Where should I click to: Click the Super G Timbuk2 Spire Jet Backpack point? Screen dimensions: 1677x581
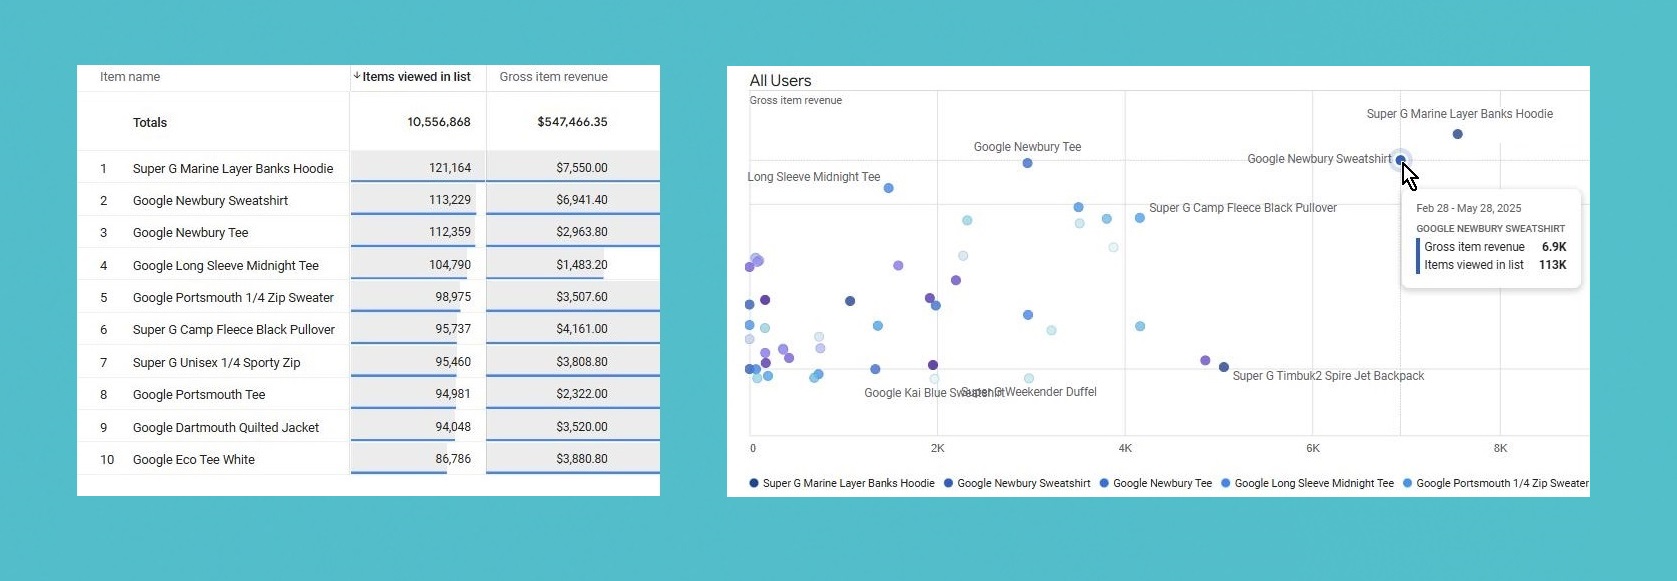tap(1223, 367)
